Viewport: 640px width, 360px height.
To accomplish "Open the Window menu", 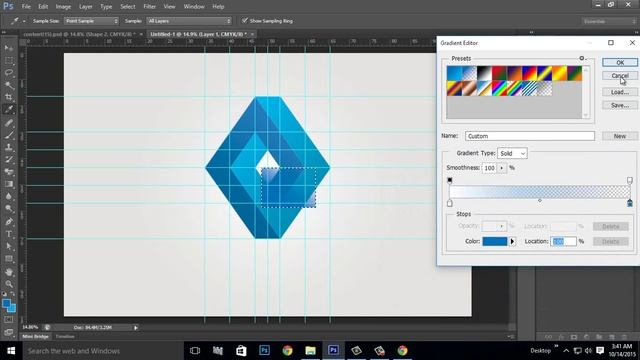I will (194, 7).
